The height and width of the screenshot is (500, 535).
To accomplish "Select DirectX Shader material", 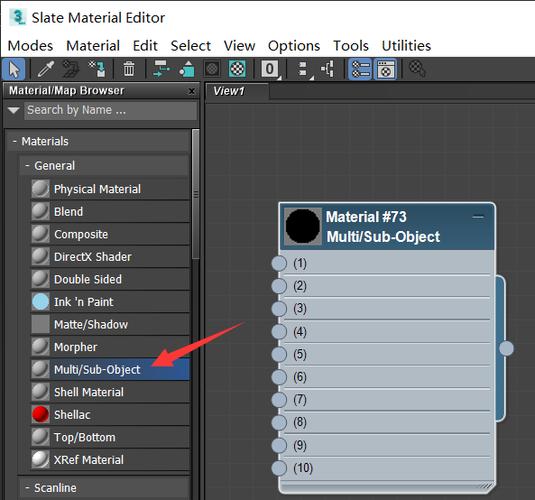I will coord(111,257).
